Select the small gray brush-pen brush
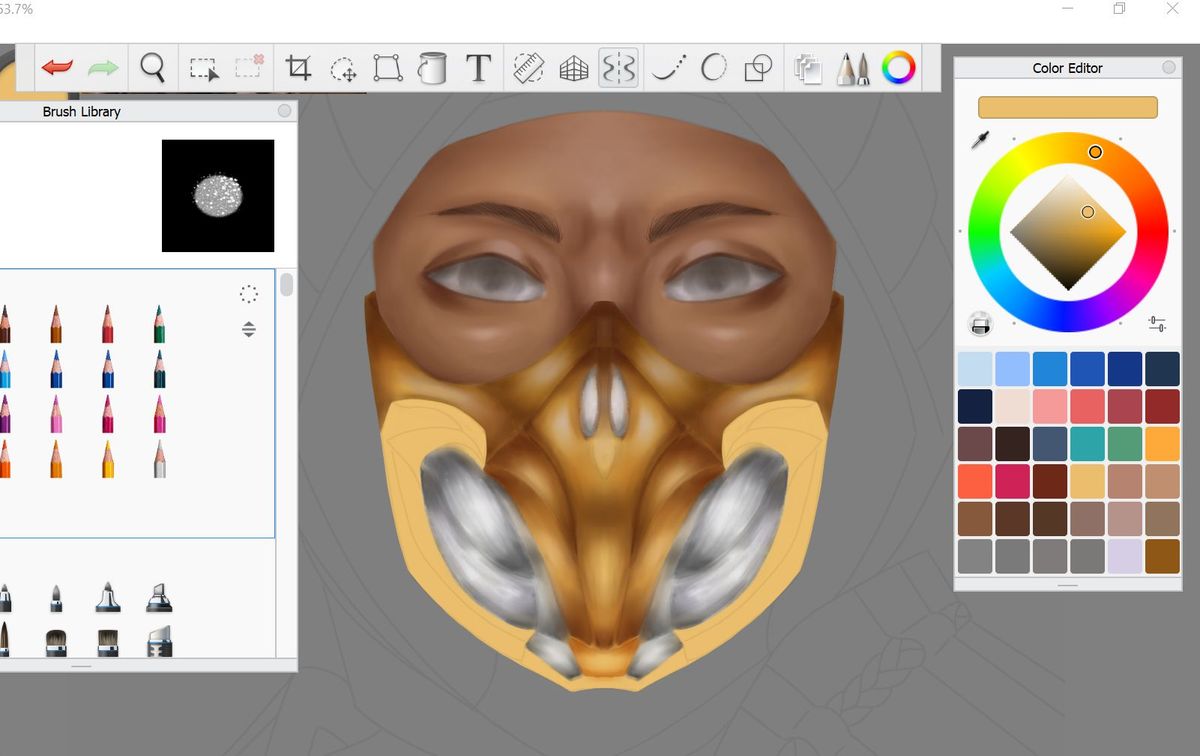Image resolution: width=1200 pixels, height=756 pixels. click(56, 598)
